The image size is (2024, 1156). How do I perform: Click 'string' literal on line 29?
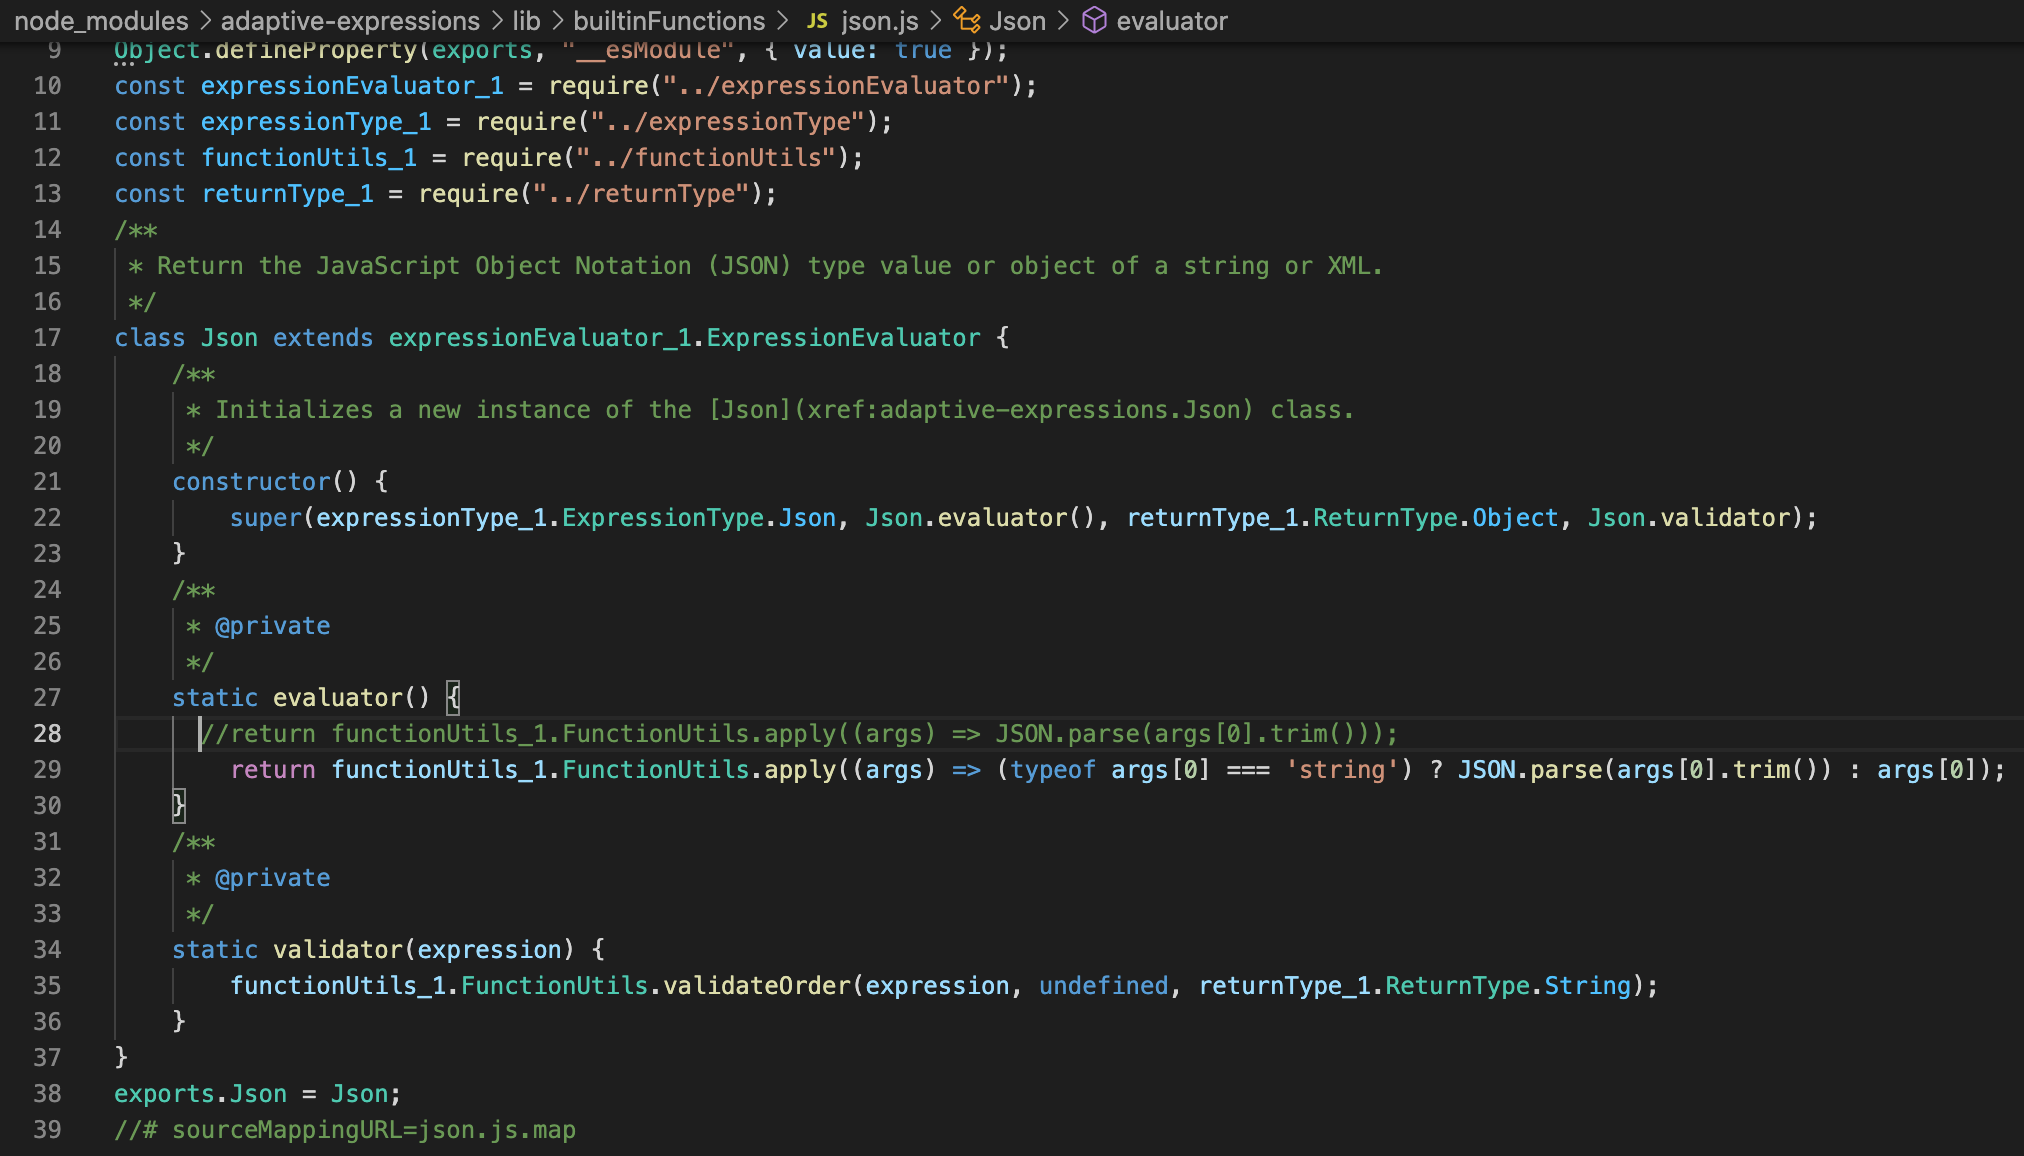coord(1341,770)
